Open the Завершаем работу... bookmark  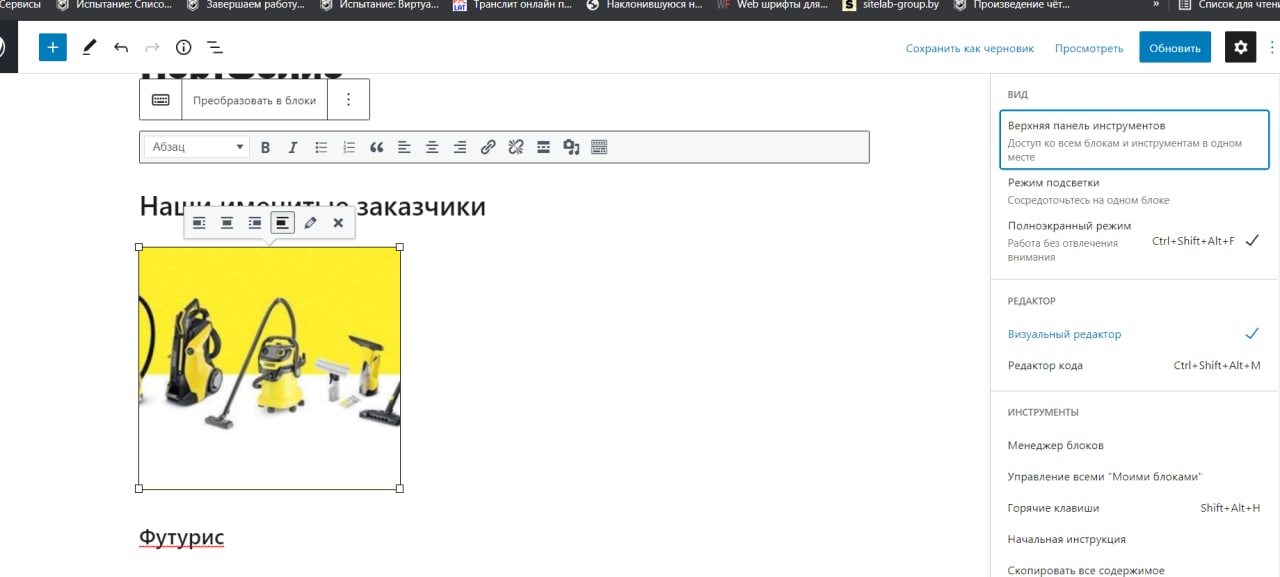coord(245,5)
